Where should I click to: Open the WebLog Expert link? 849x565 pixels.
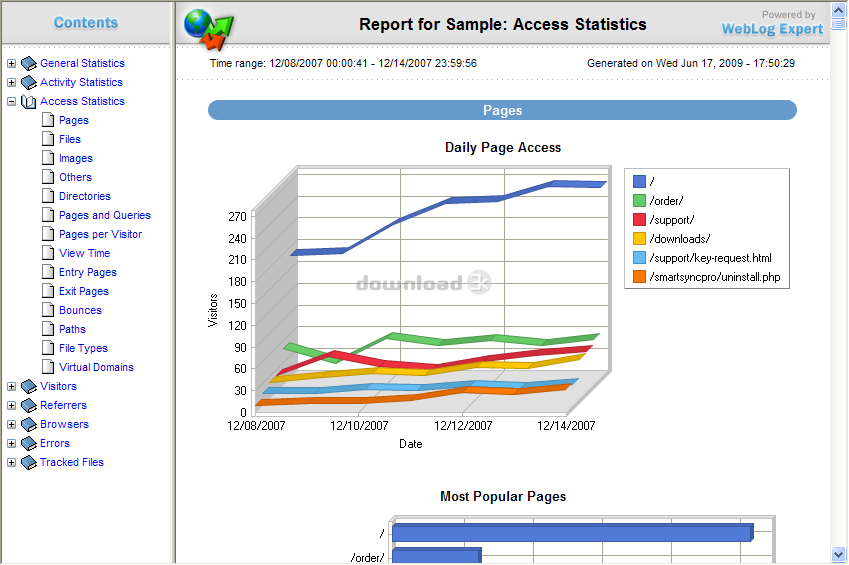click(772, 30)
